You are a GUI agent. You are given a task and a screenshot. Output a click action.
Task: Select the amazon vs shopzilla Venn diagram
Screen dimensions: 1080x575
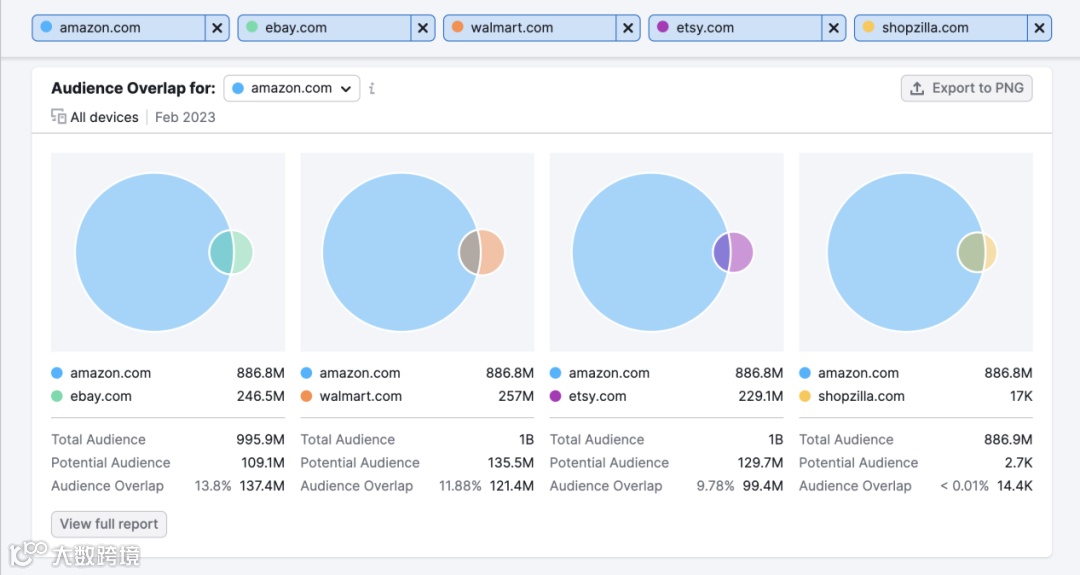(x=916, y=252)
